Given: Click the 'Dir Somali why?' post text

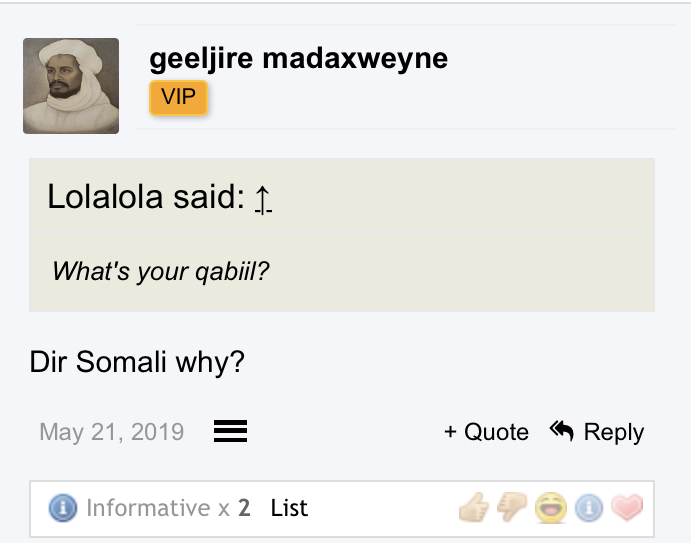Looking at the screenshot, I should (x=137, y=362).
